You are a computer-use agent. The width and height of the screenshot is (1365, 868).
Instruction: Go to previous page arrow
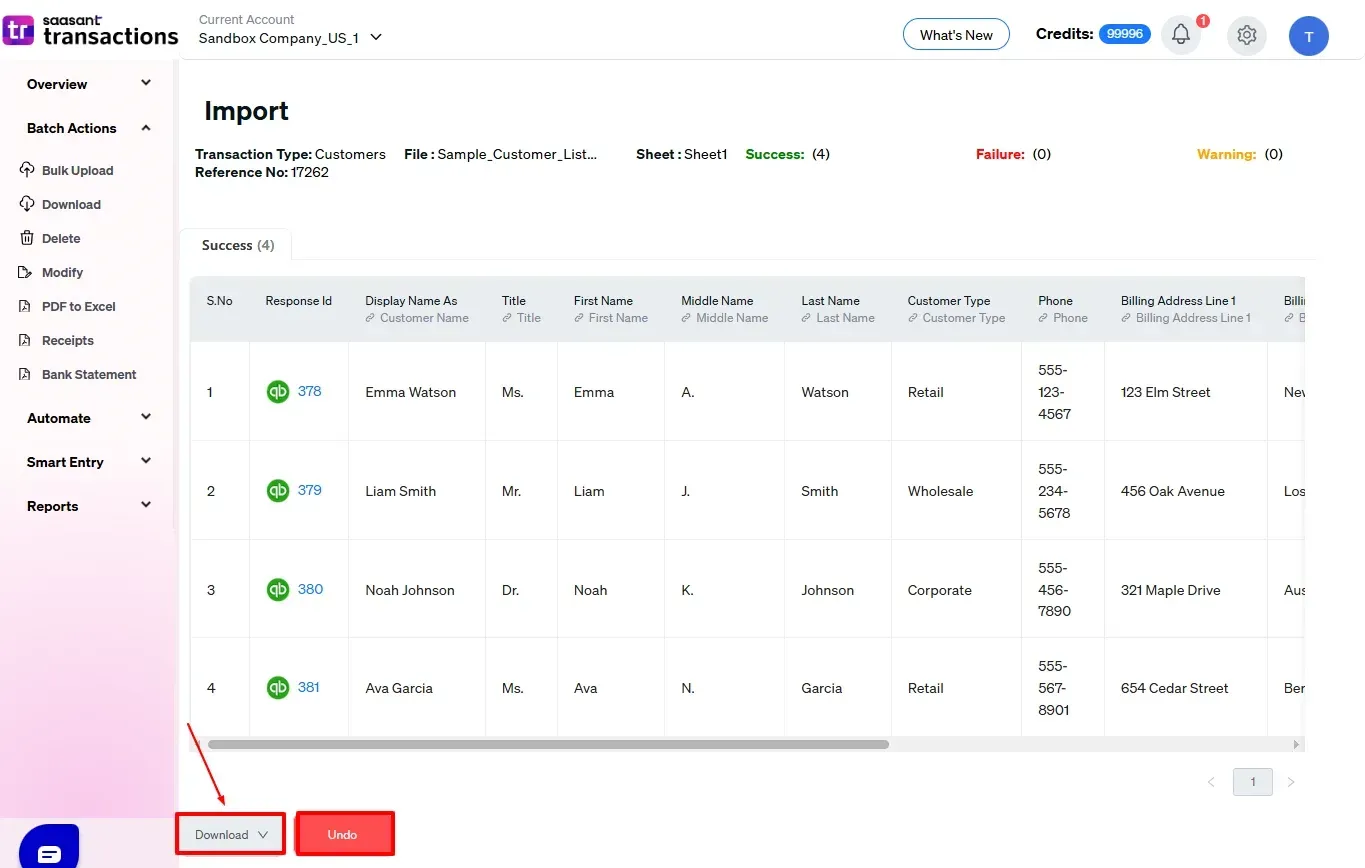pyautogui.click(x=1211, y=782)
